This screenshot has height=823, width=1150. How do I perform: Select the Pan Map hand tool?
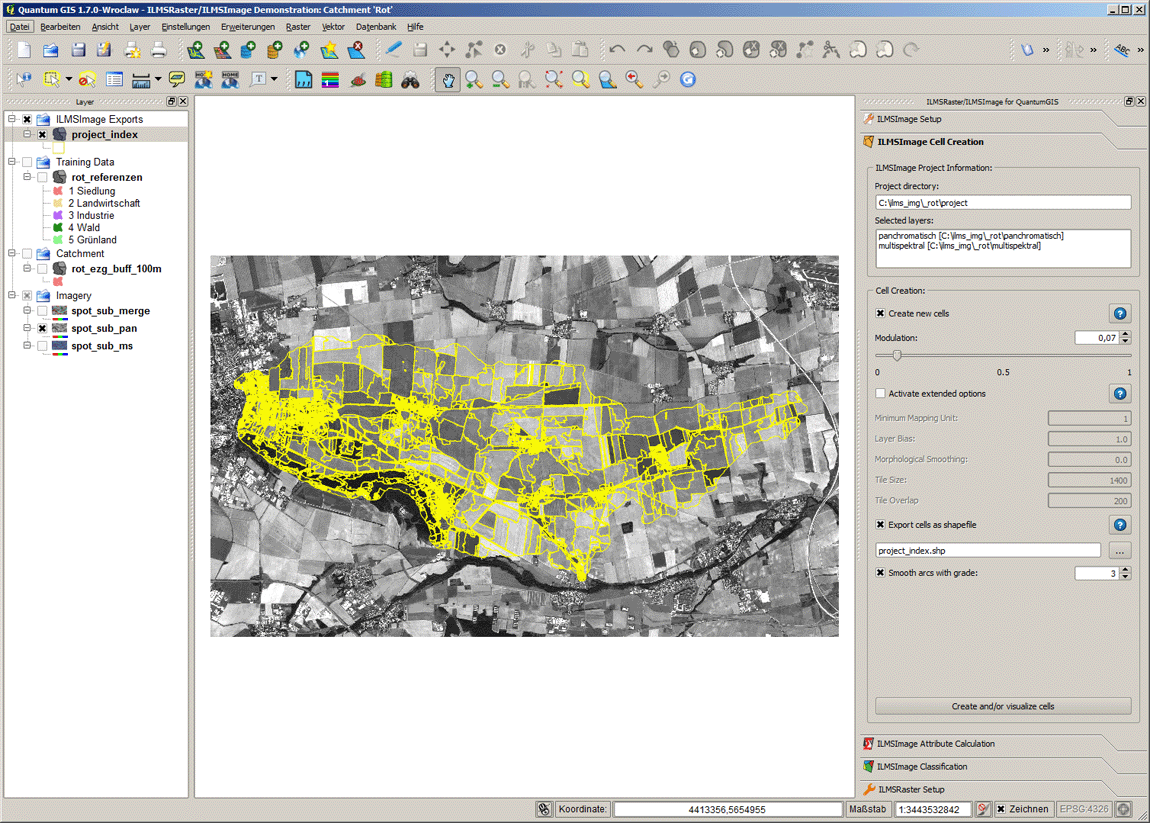[x=447, y=80]
